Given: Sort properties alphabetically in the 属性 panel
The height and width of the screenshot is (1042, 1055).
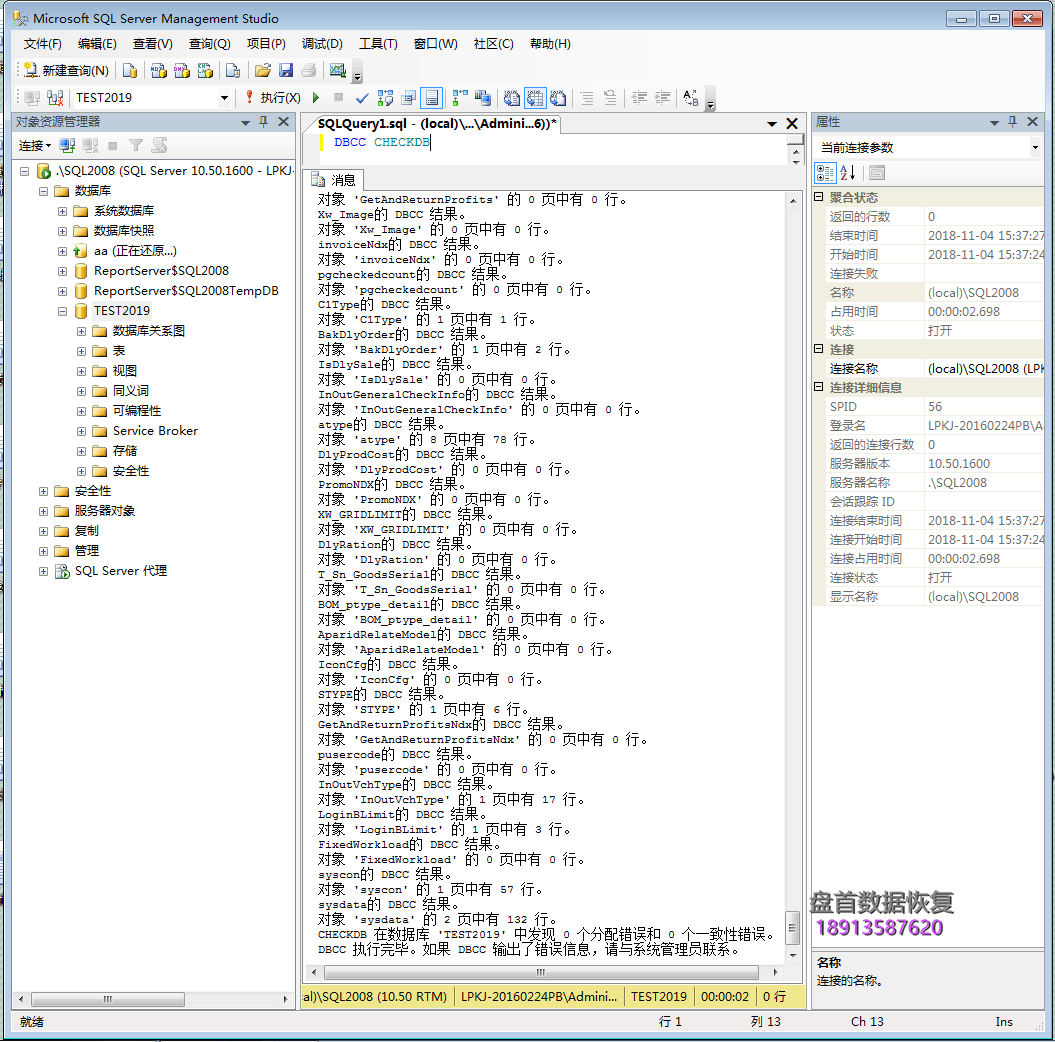Looking at the screenshot, I should 848,173.
